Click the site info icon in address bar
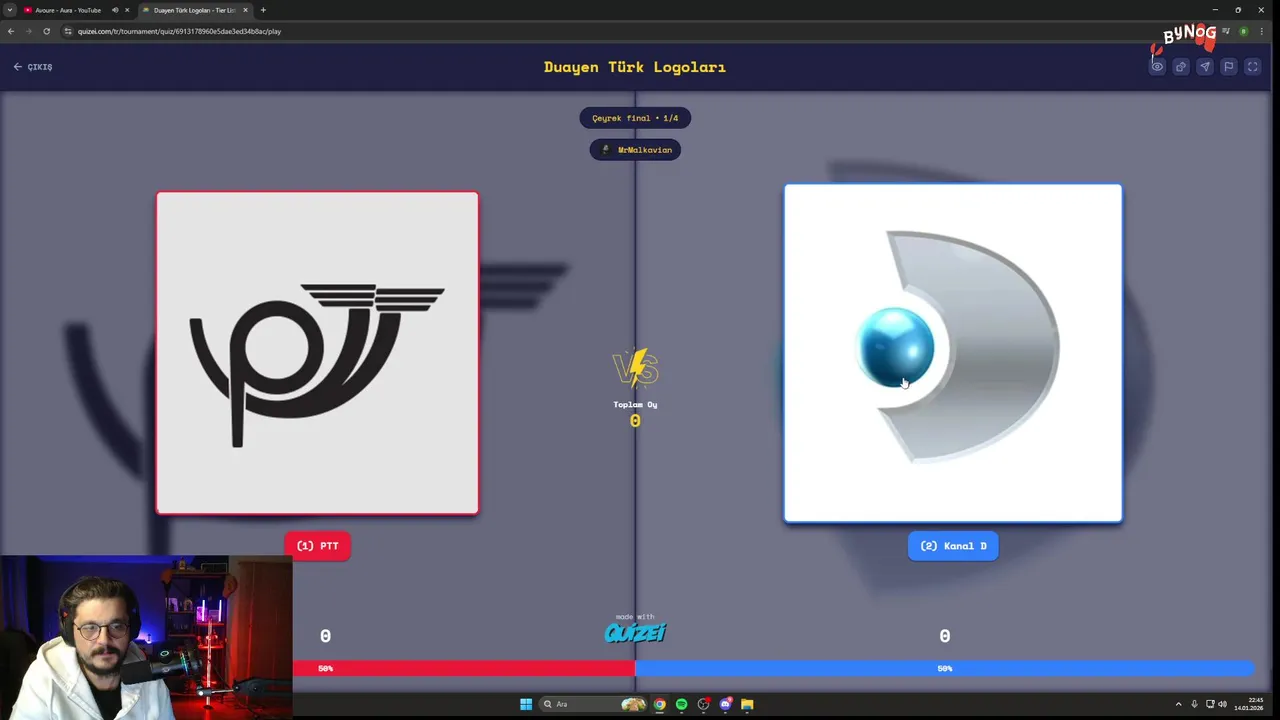 tap(68, 31)
